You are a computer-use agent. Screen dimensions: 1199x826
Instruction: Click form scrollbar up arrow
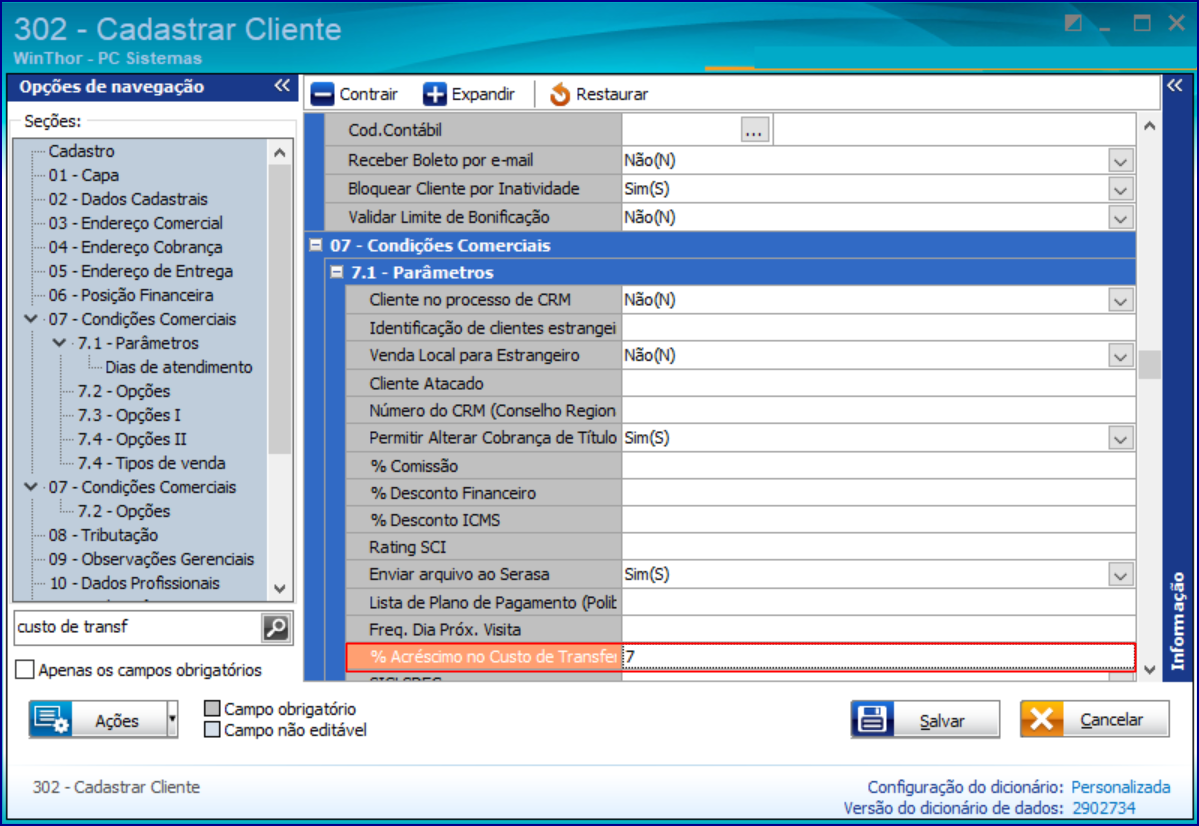click(1149, 125)
